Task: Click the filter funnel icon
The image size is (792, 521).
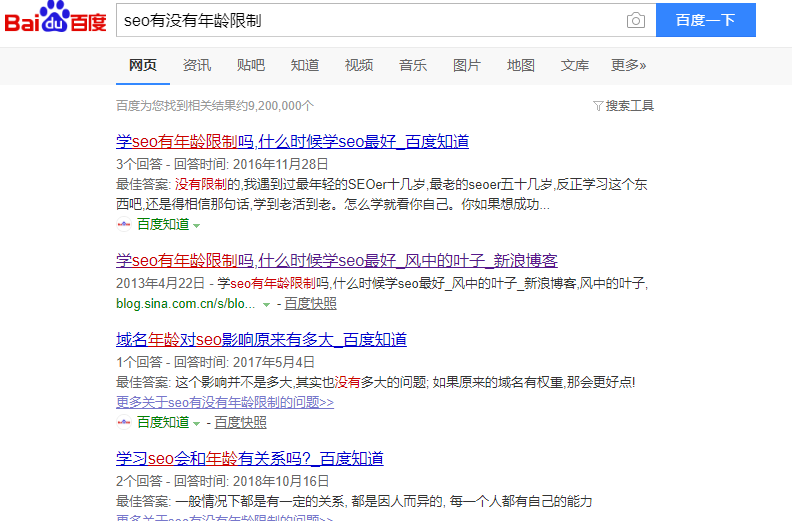Action: (x=598, y=106)
